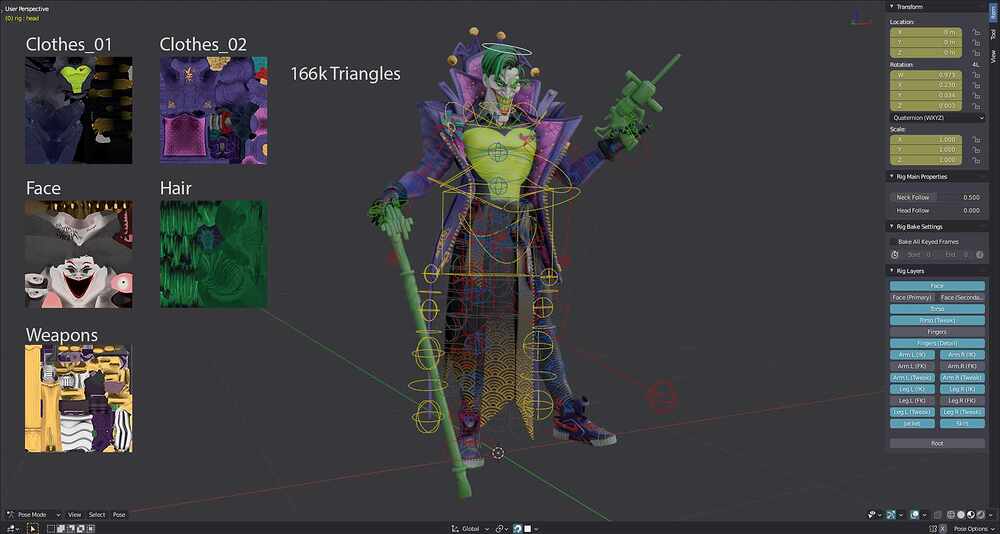Toggle X-ray view icon
This screenshot has height=534, width=1000.
[938, 515]
